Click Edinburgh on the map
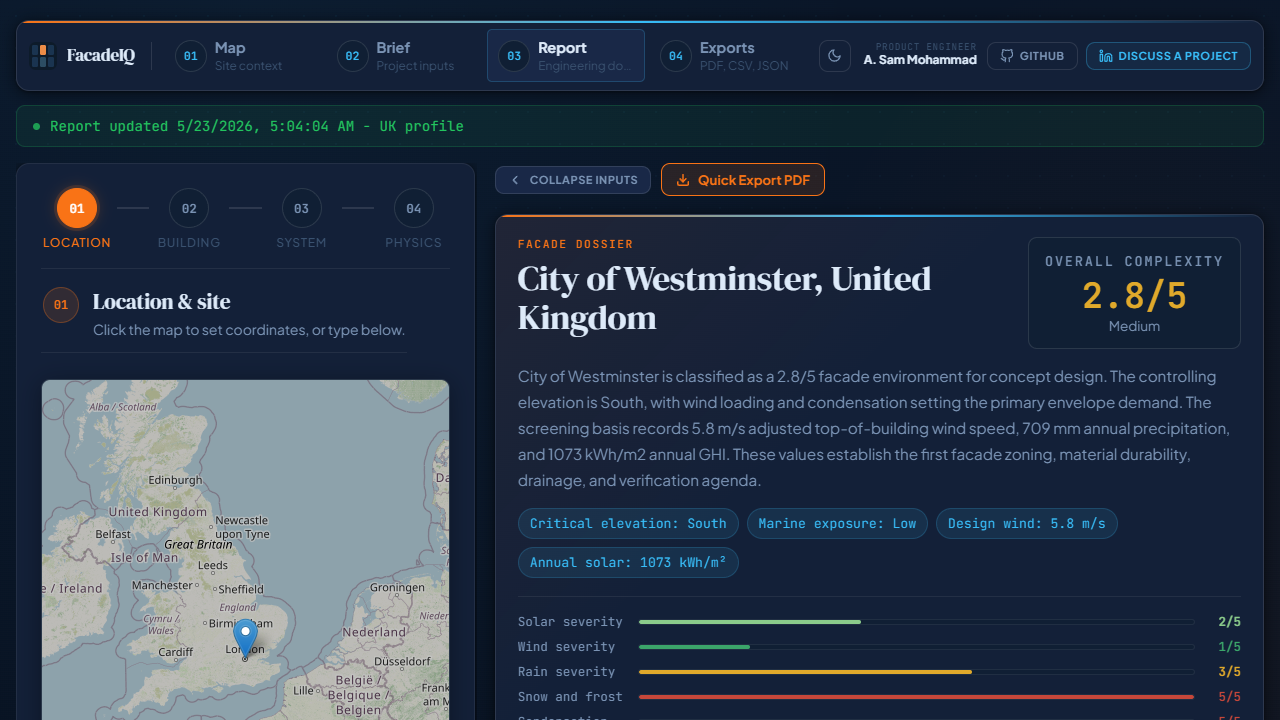This screenshot has width=1280, height=720. (175, 480)
